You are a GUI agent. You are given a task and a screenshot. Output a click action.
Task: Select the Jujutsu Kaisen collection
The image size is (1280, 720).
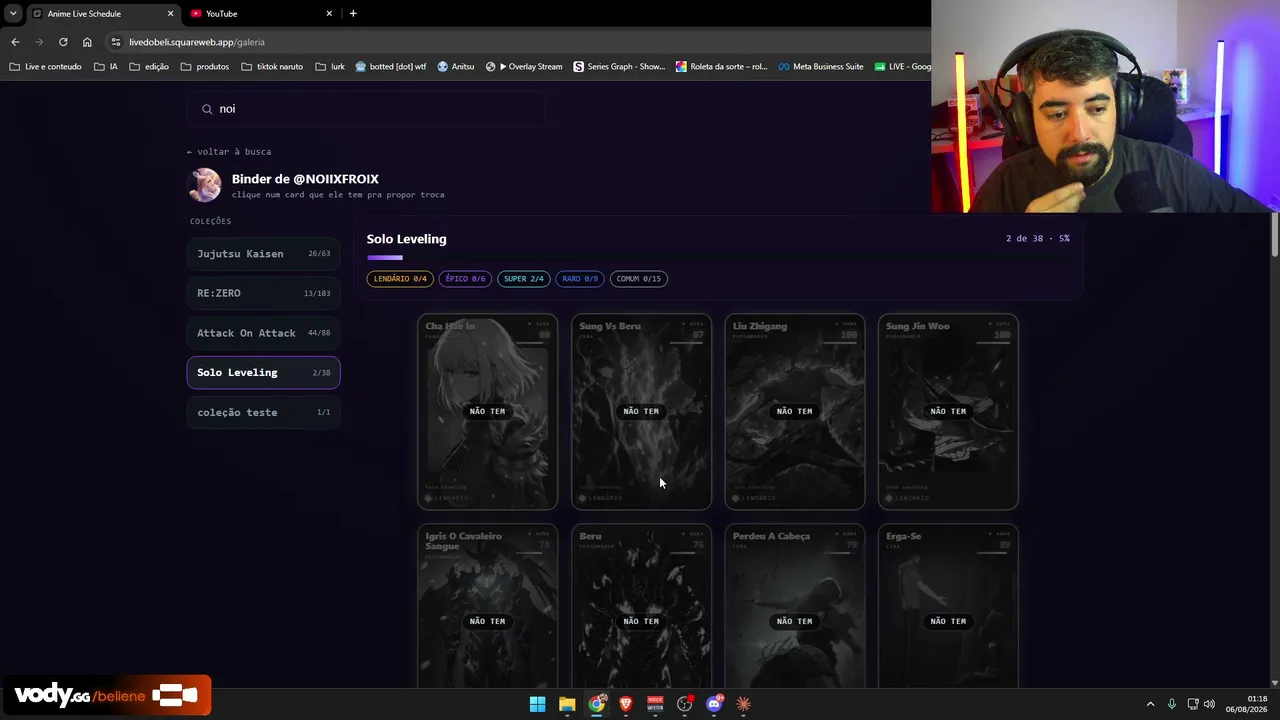click(263, 254)
